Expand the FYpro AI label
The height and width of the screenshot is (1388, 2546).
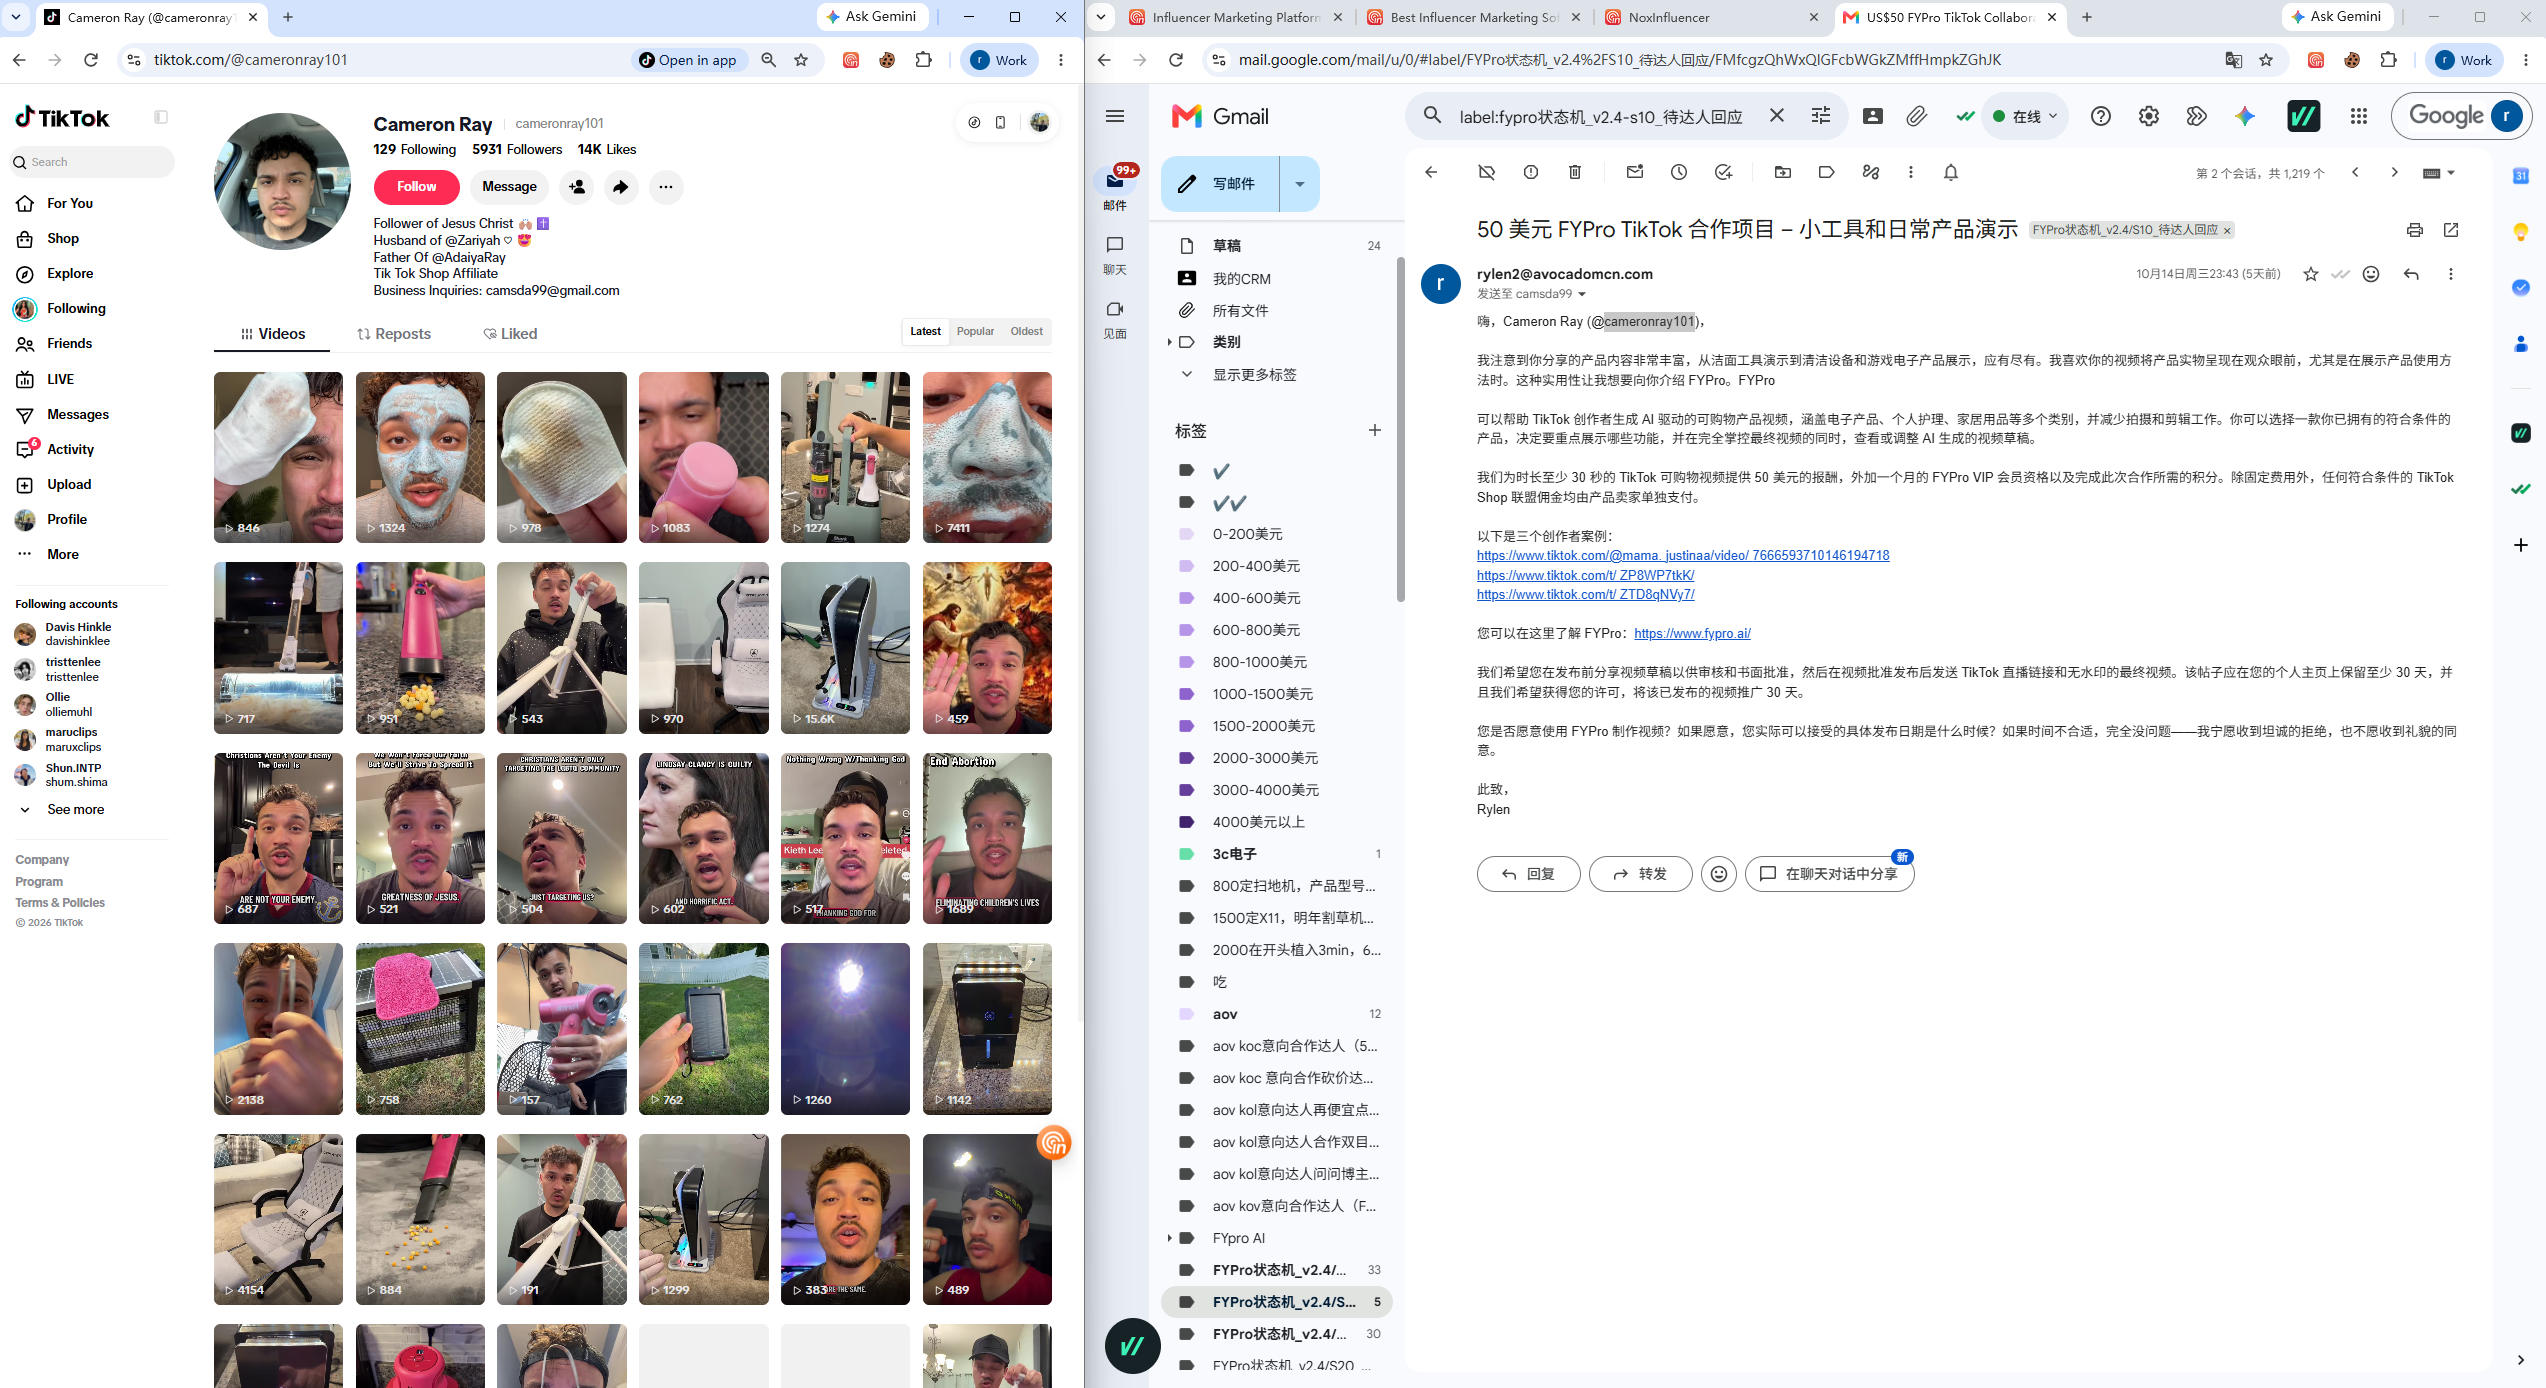[x=1169, y=1238]
